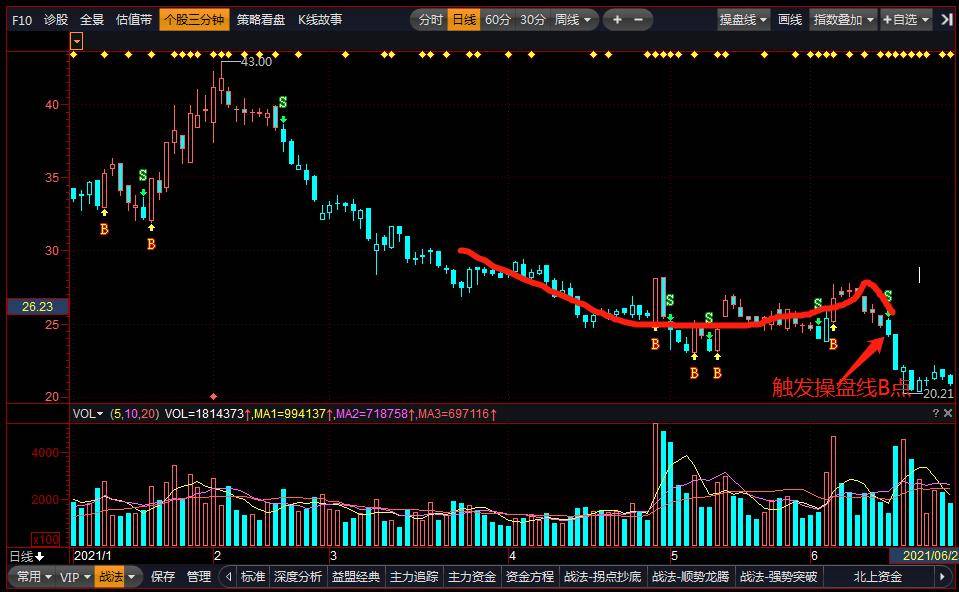Select the 战法-拐点抄底 strategy
The height and width of the screenshot is (592, 959).
(602, 576)
